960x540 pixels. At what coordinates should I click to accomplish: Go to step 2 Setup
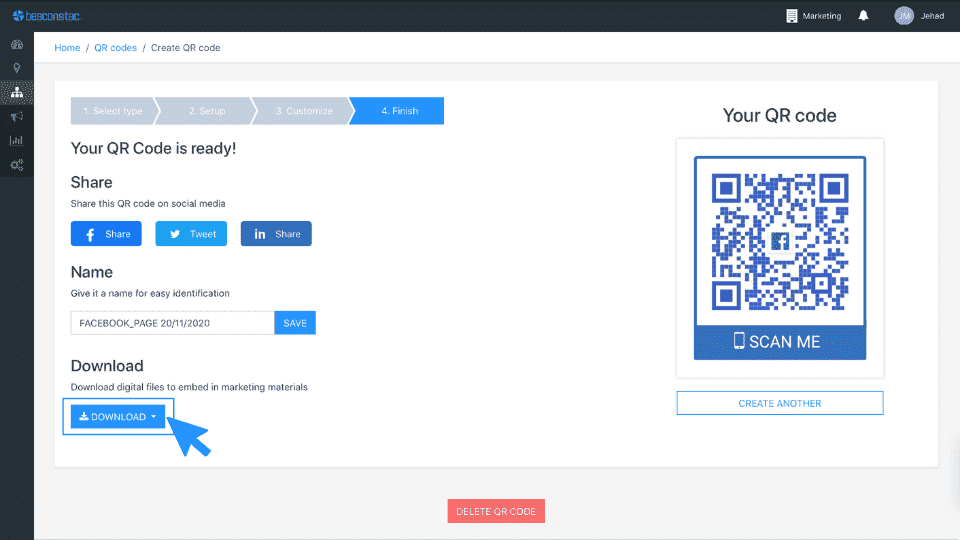(x=207, y=111)
